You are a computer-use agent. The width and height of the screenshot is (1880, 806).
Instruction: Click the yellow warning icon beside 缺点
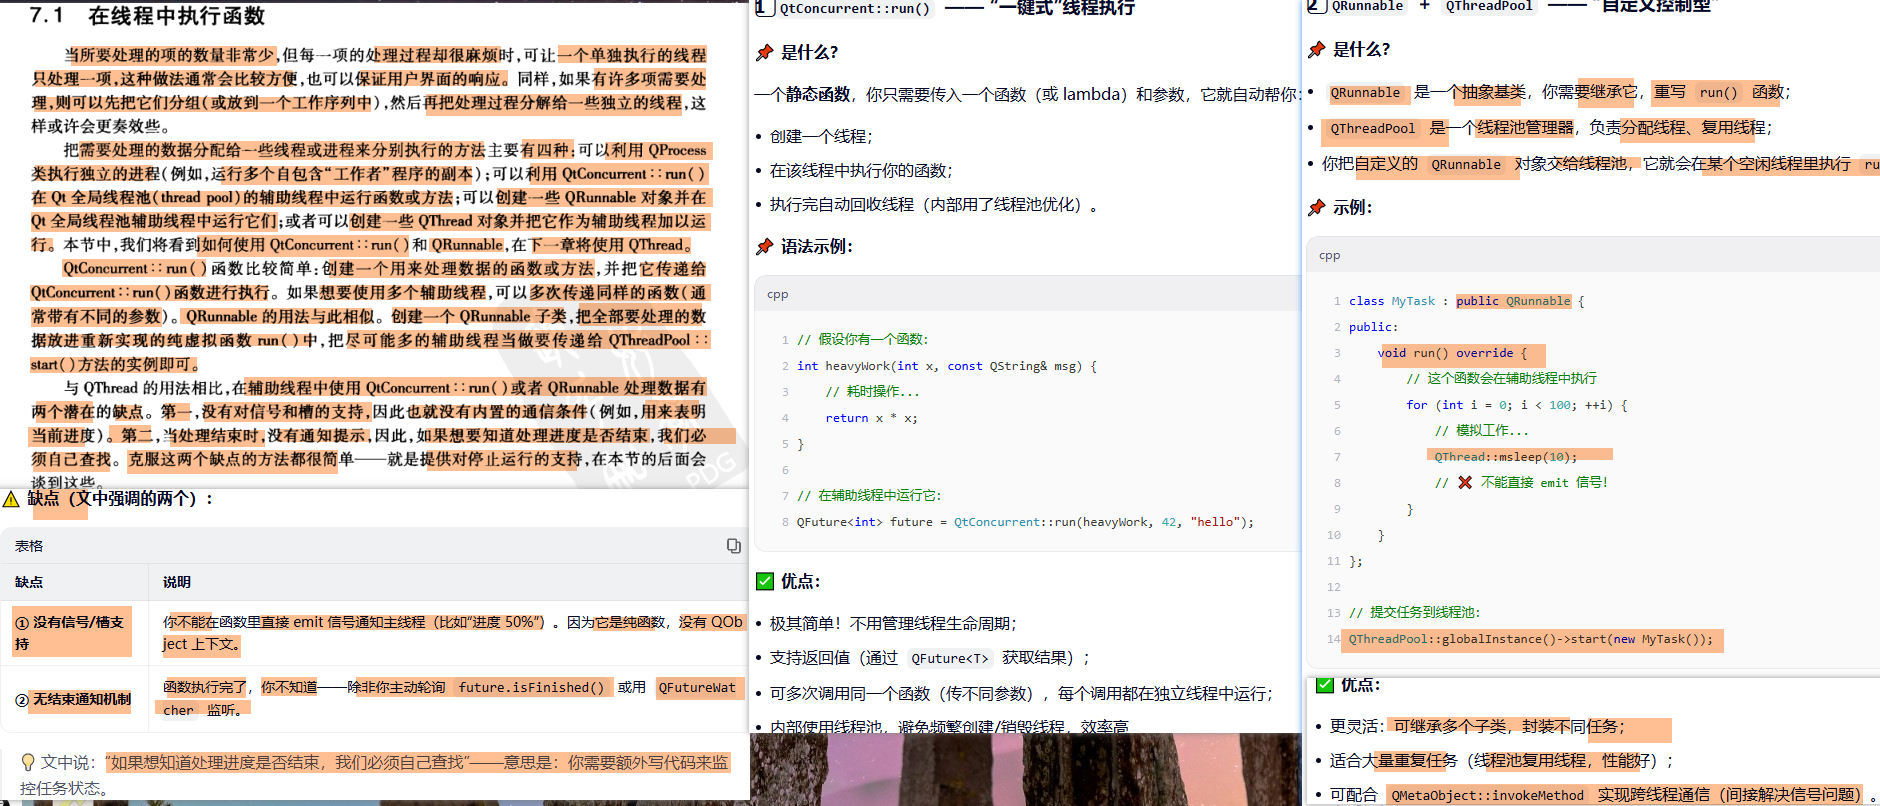click(x=11, y=499)
